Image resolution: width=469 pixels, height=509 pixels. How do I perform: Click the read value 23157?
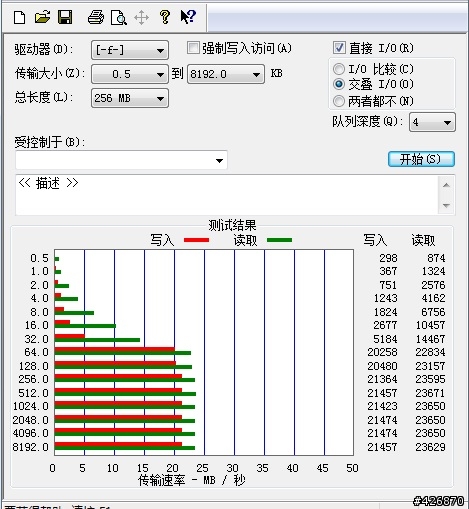(x=430, y=366)
